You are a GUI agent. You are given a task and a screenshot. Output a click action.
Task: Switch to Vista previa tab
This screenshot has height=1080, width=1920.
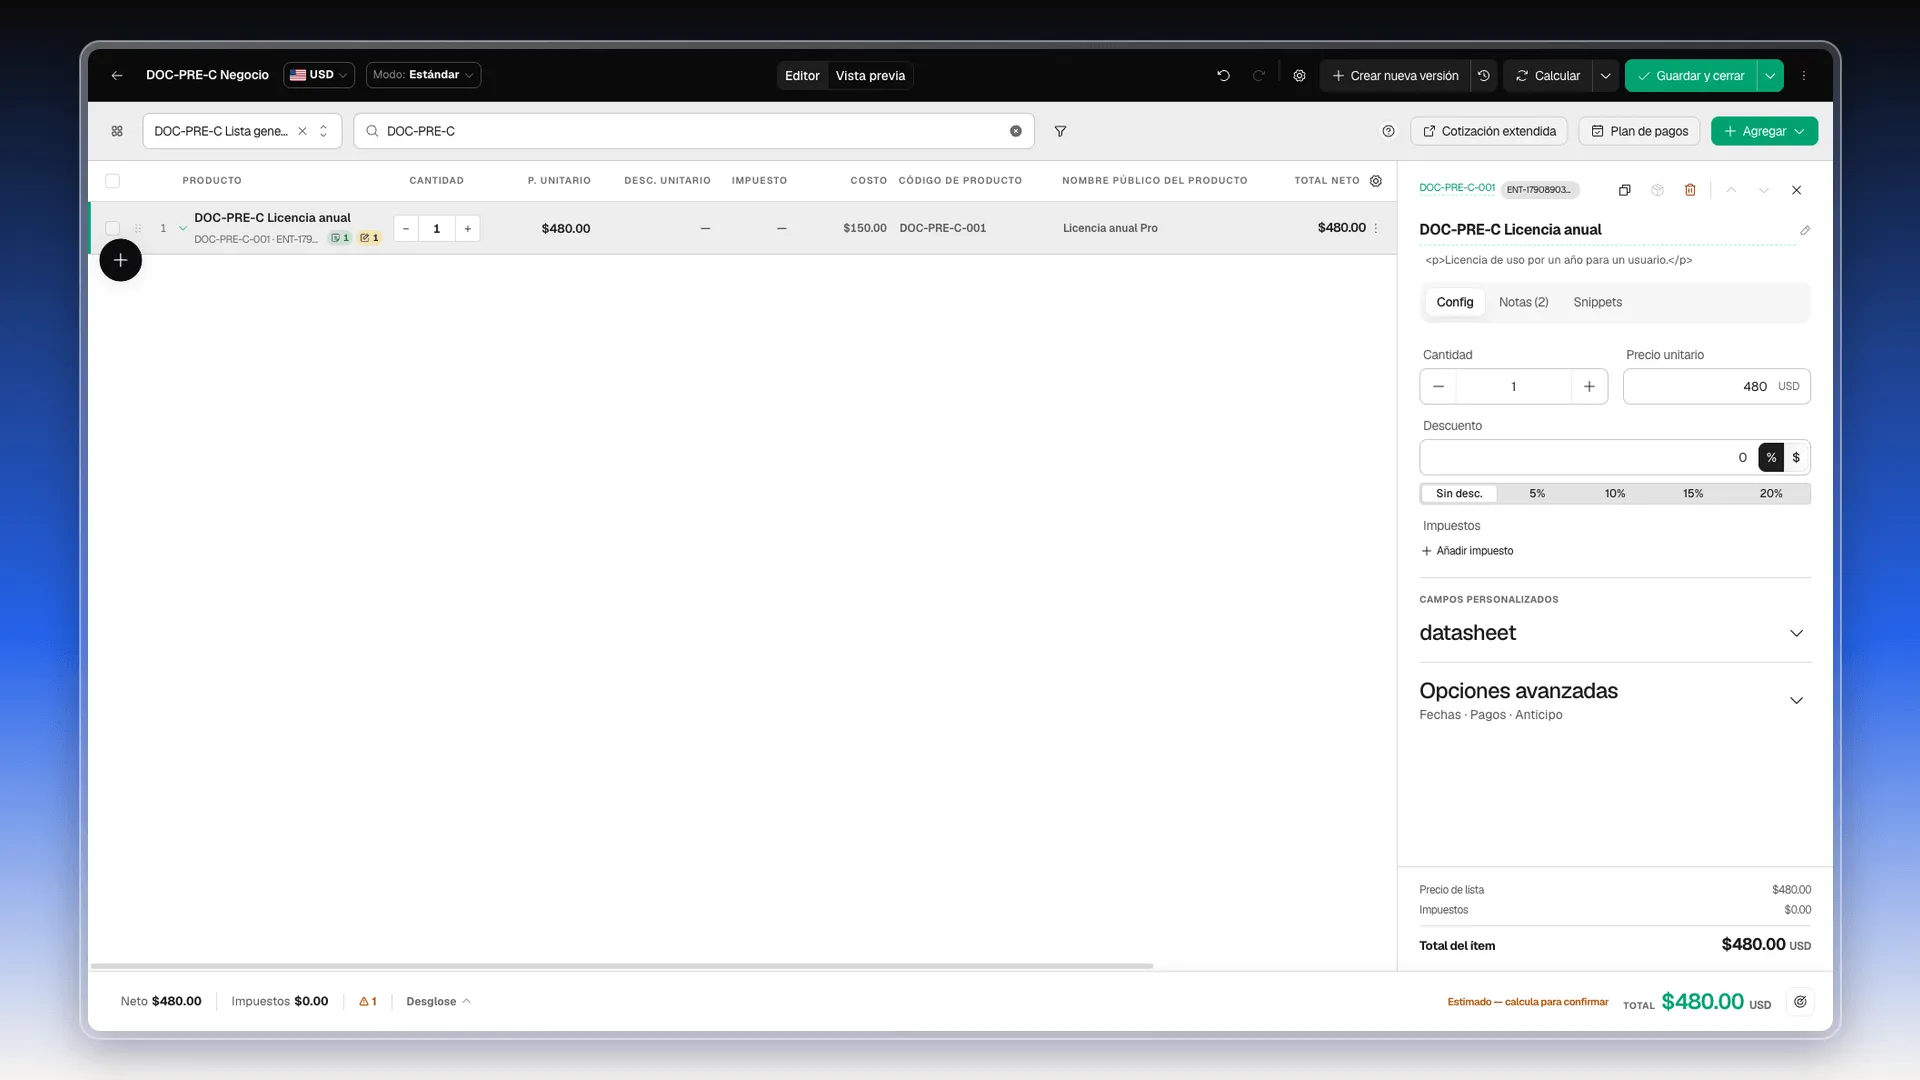coord(870,75)
